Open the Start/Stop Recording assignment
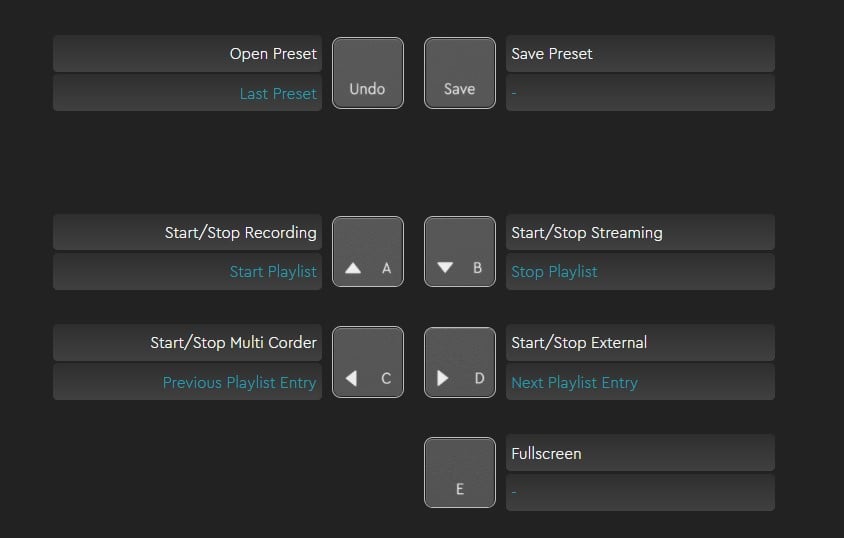This screenshot has height=538, width=844. point(188,233)
